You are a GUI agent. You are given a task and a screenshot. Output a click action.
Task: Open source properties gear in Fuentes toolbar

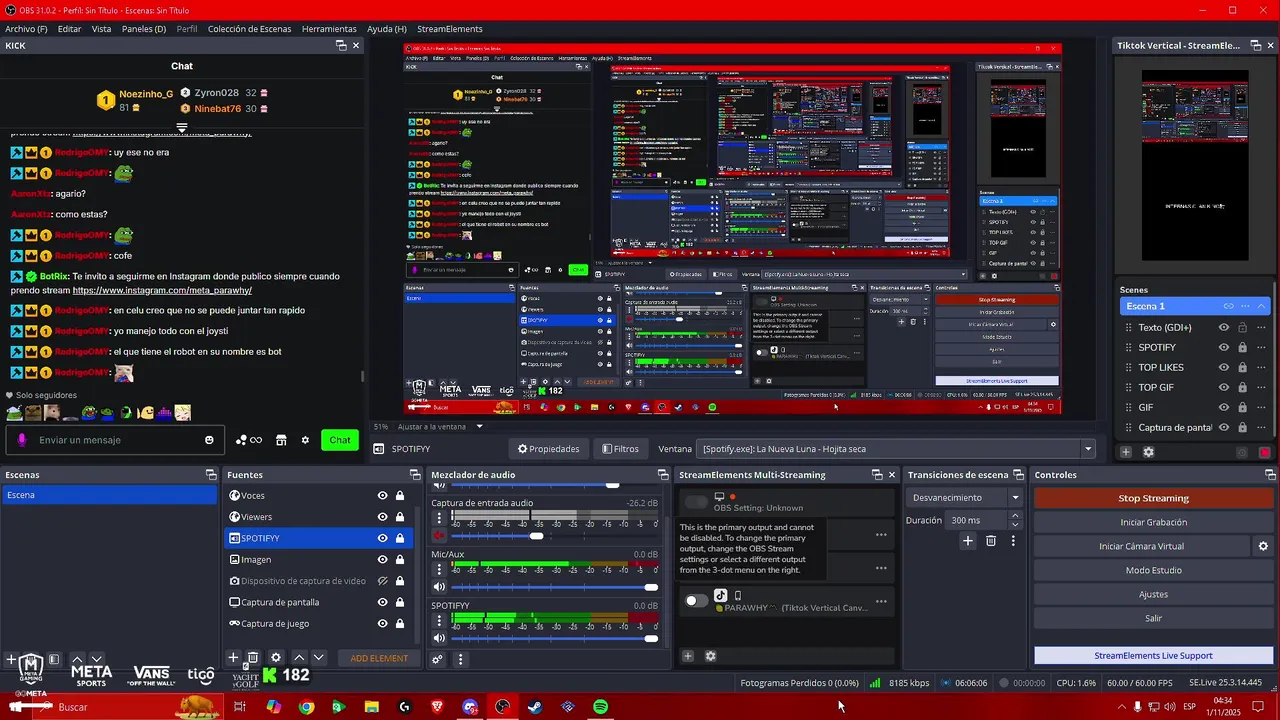pos(276,657)
